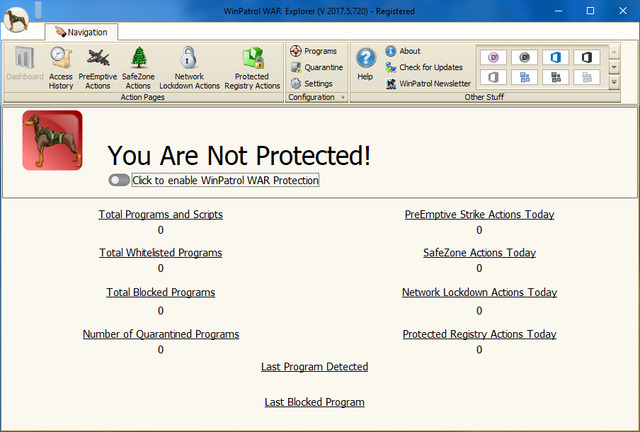Click Check for Updates
The width and height of the screenshot is (640, 432).
click(x=424, y=67)
